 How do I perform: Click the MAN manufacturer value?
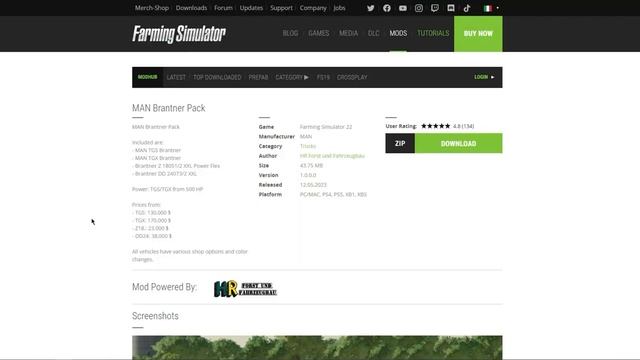coord(306,137)
